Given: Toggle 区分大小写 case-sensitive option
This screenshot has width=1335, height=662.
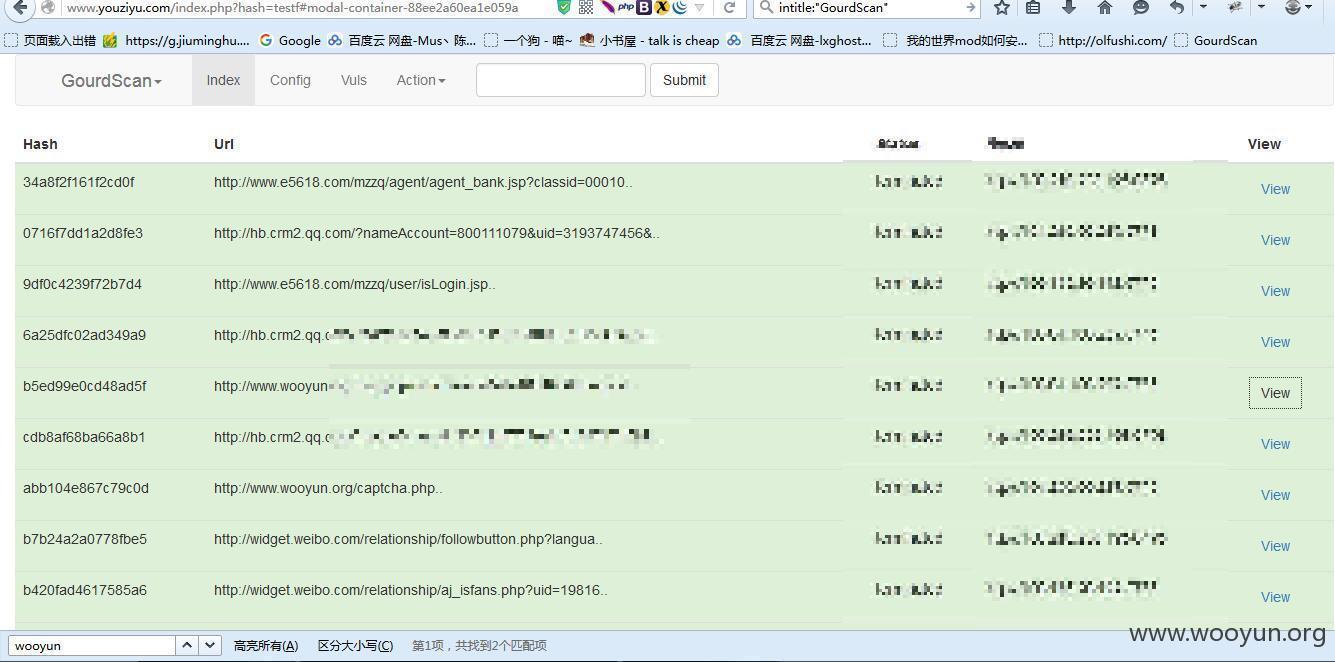Looking at the screenshot, I should (355, 645).
